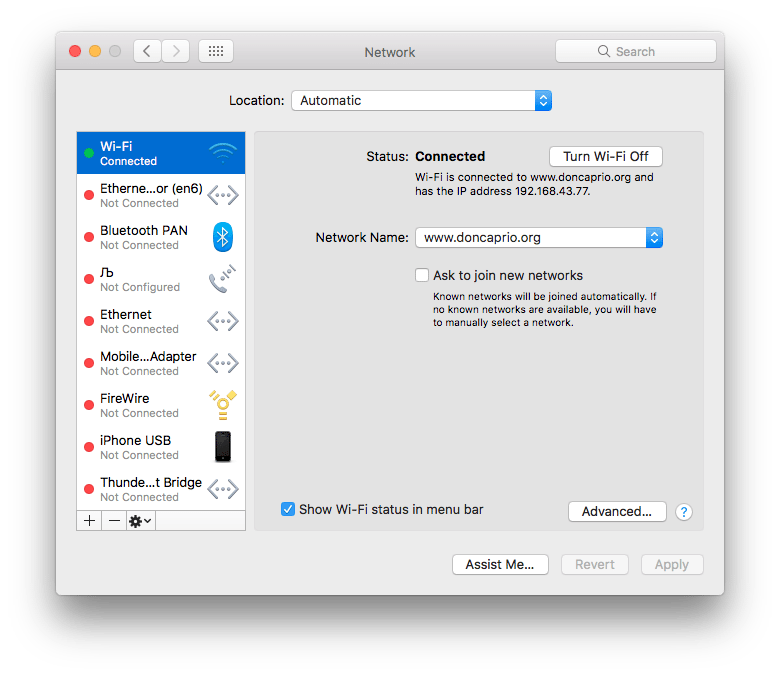The width and height of the screenshot is (780, 675).
Task: Click the Revert button
Action: [x=594, y=565]
